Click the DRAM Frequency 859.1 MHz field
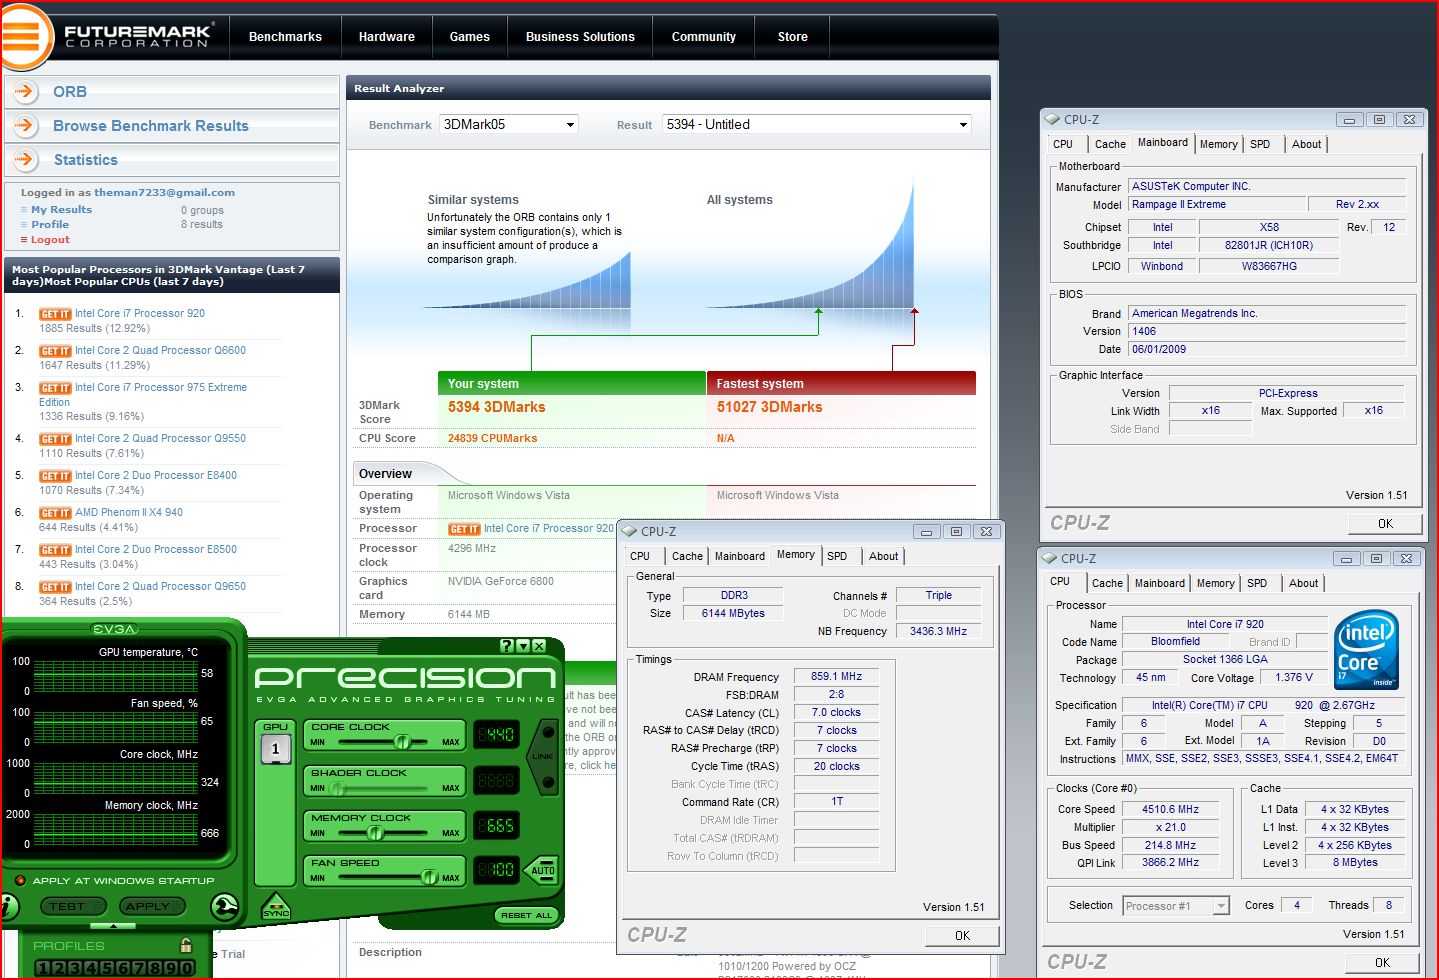The height and width of the screenshot is (980, 1439). 836,676
